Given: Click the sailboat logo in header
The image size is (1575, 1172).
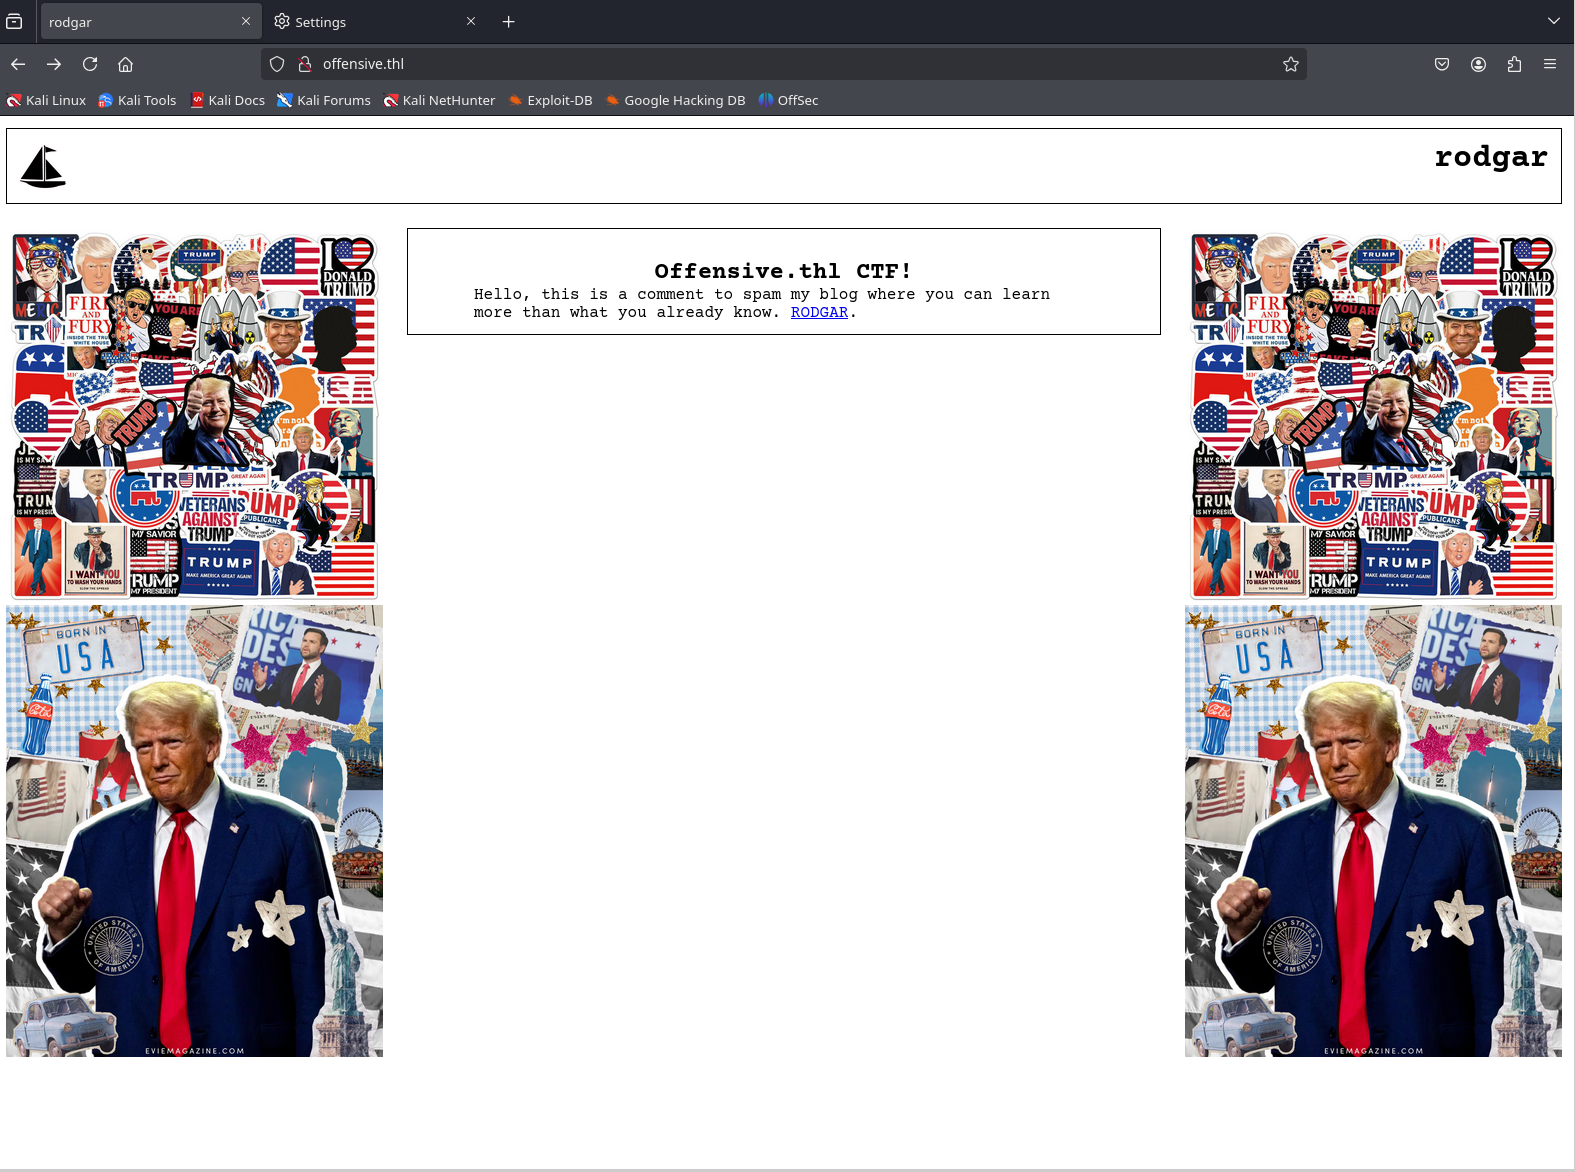Looking at the screenshot, I should pos(43,166).
